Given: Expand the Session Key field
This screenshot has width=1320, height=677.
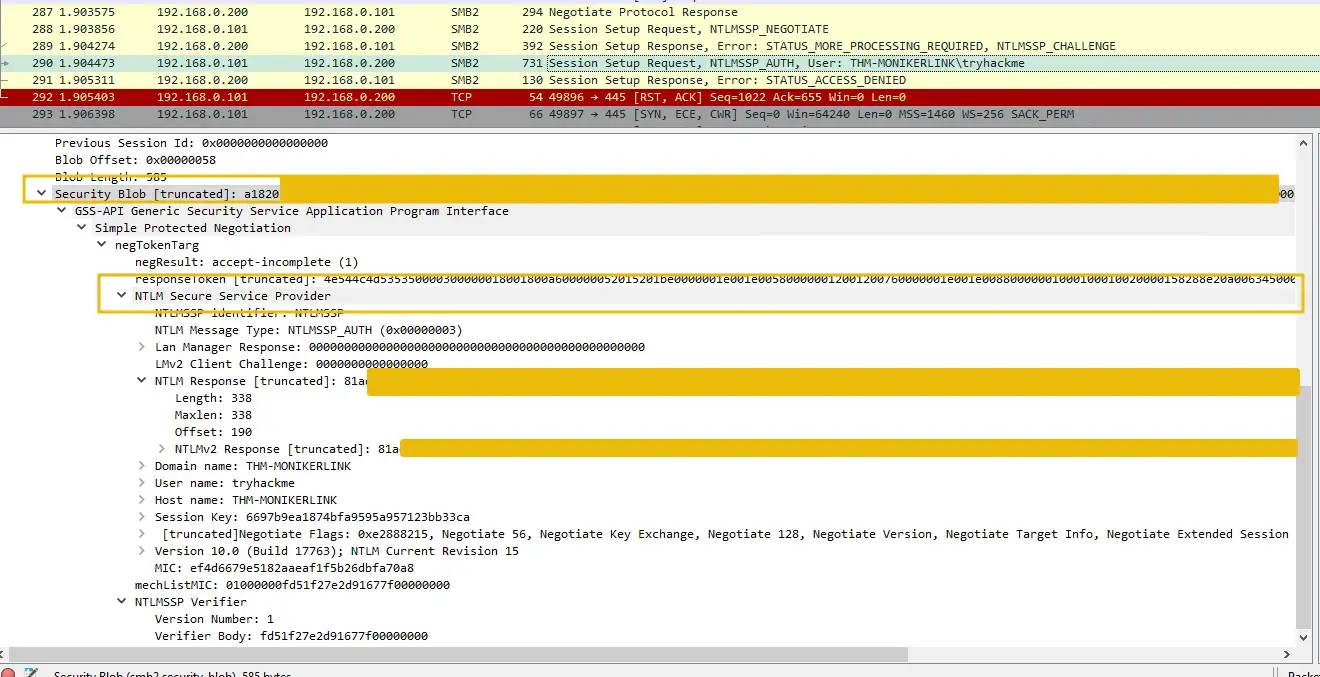Looking at the screenshot, I should point(141,517).
